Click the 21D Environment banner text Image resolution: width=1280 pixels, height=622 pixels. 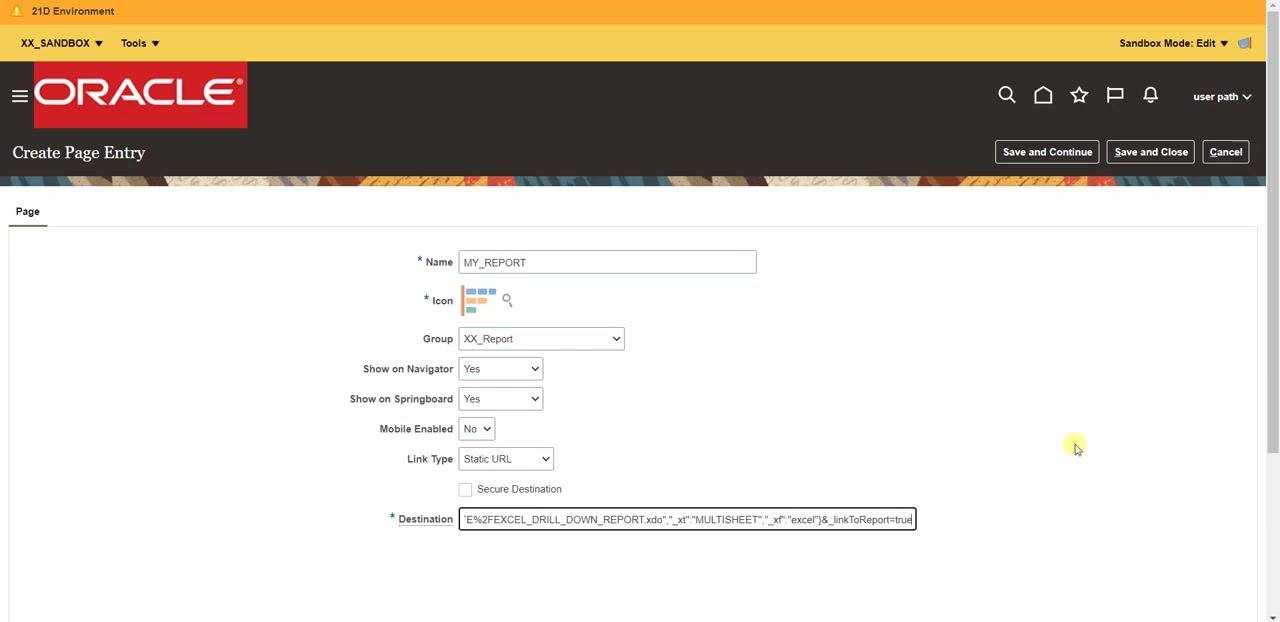click(73, 11)
